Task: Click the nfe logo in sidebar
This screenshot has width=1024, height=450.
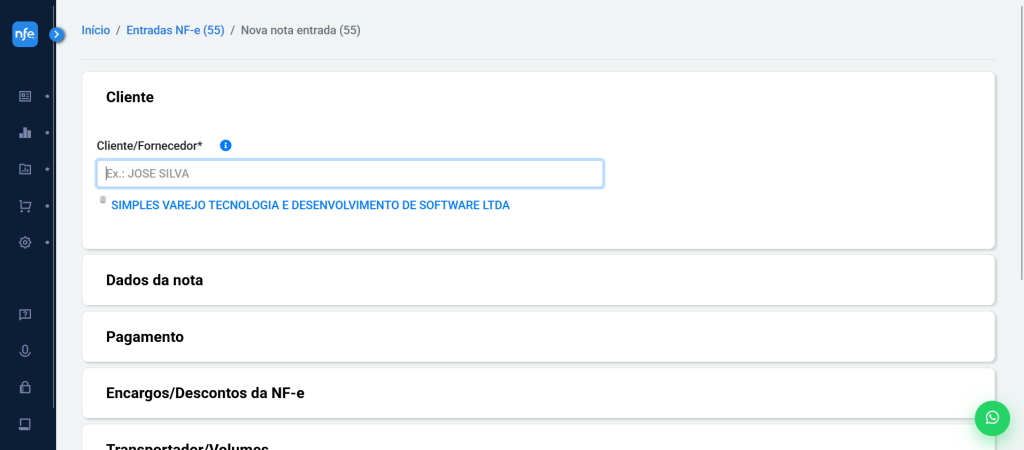Action: point(25,35)
